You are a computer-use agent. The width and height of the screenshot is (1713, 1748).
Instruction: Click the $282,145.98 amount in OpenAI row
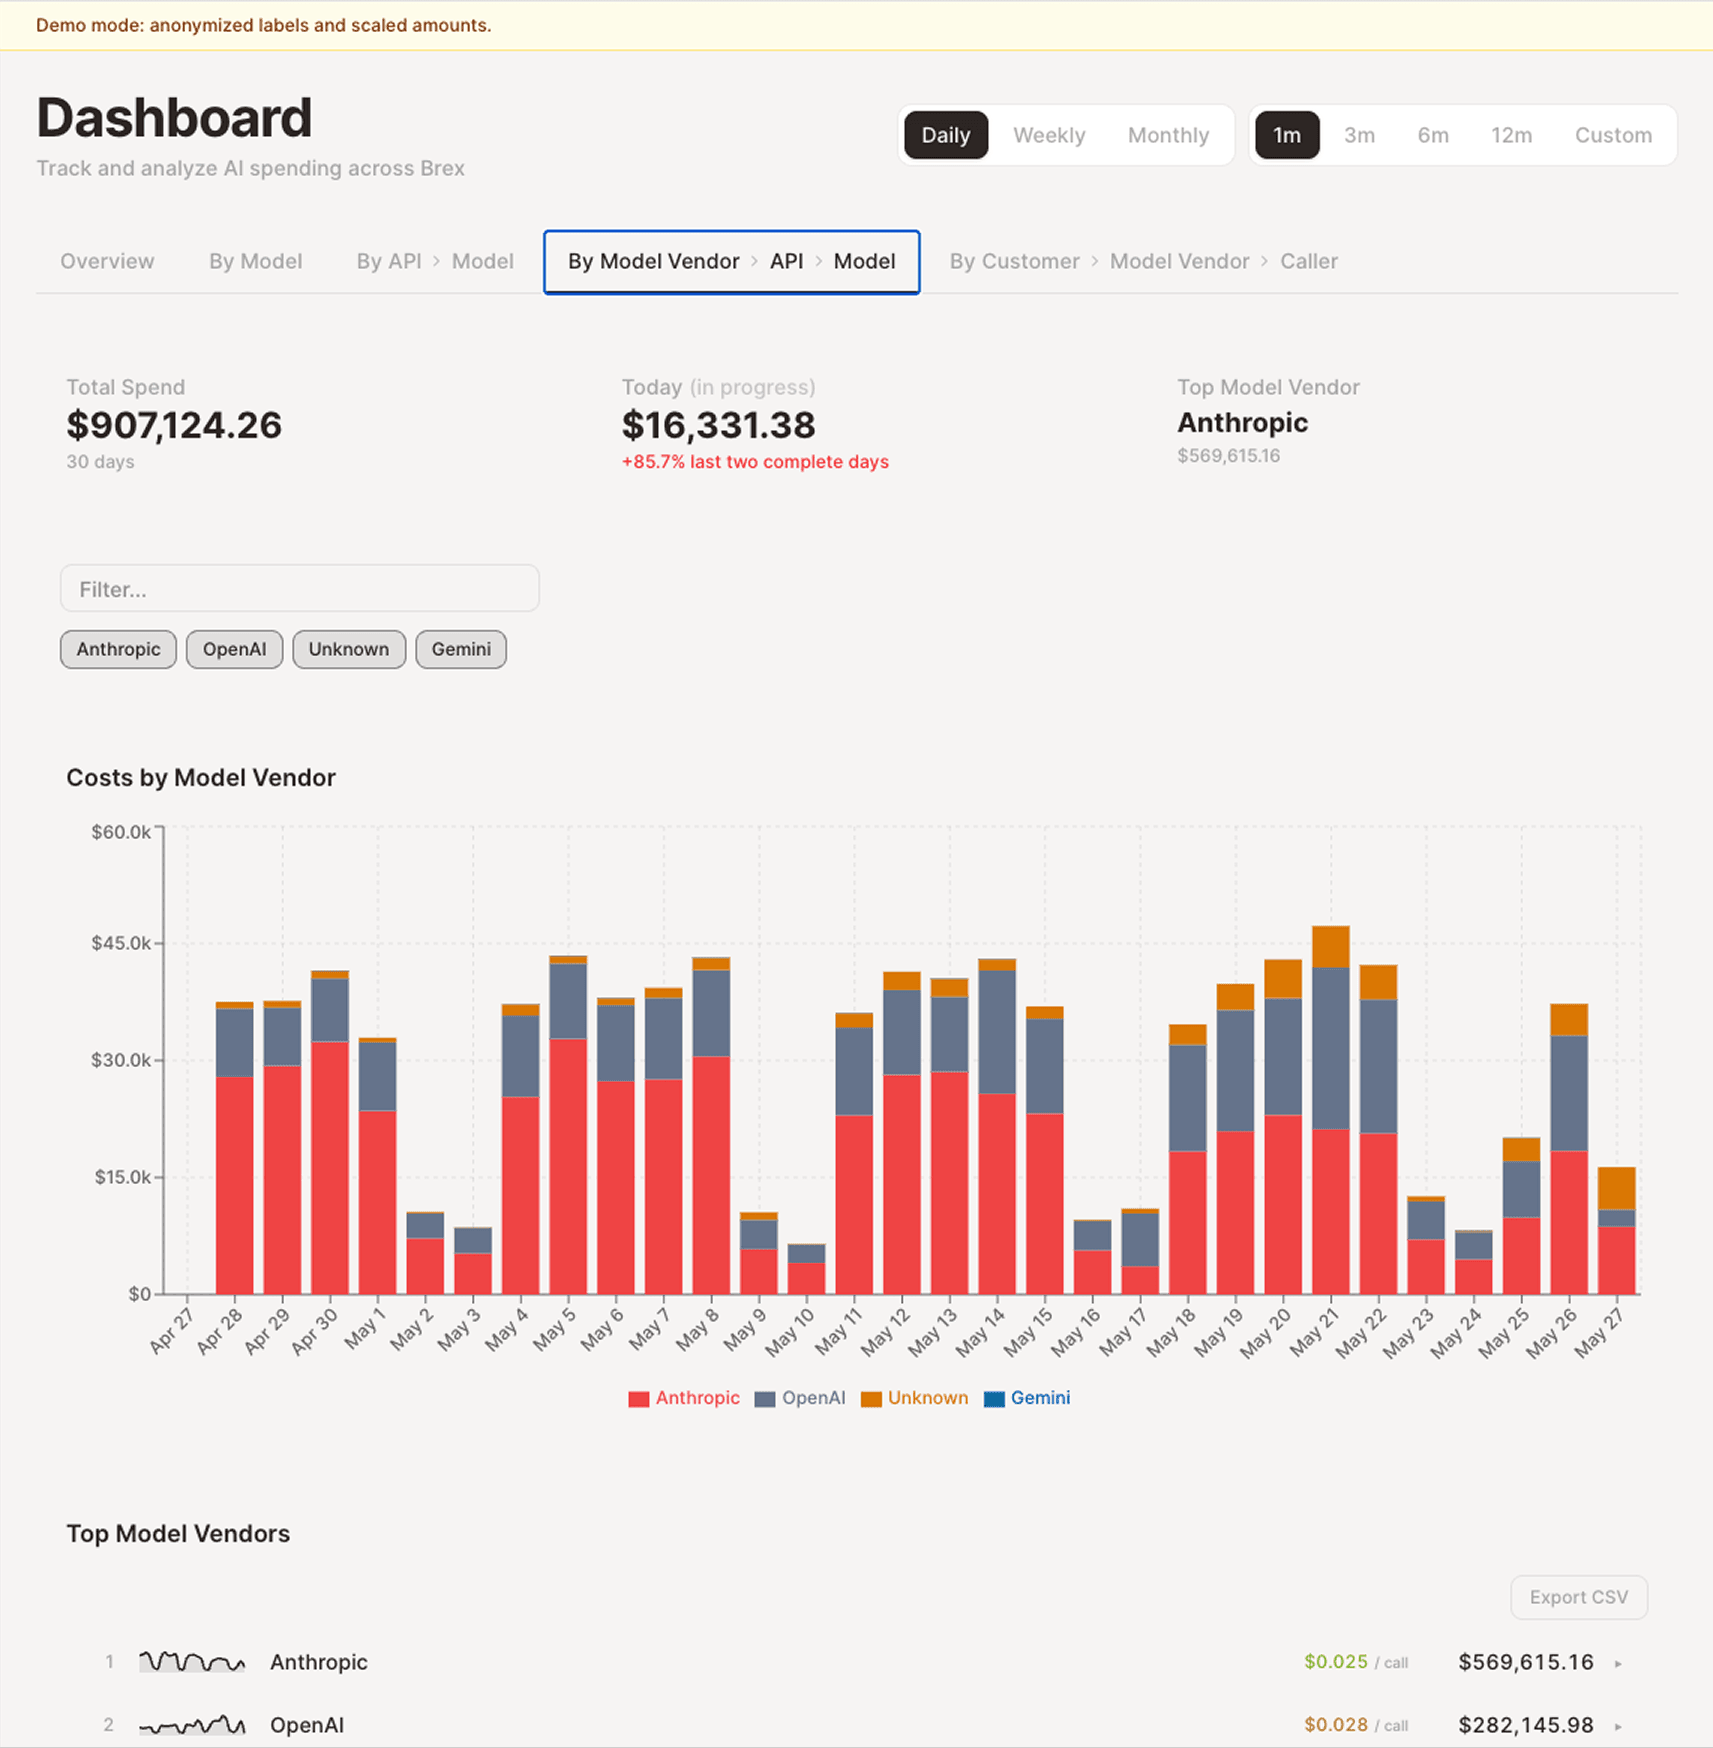tap(1526, 1725)
